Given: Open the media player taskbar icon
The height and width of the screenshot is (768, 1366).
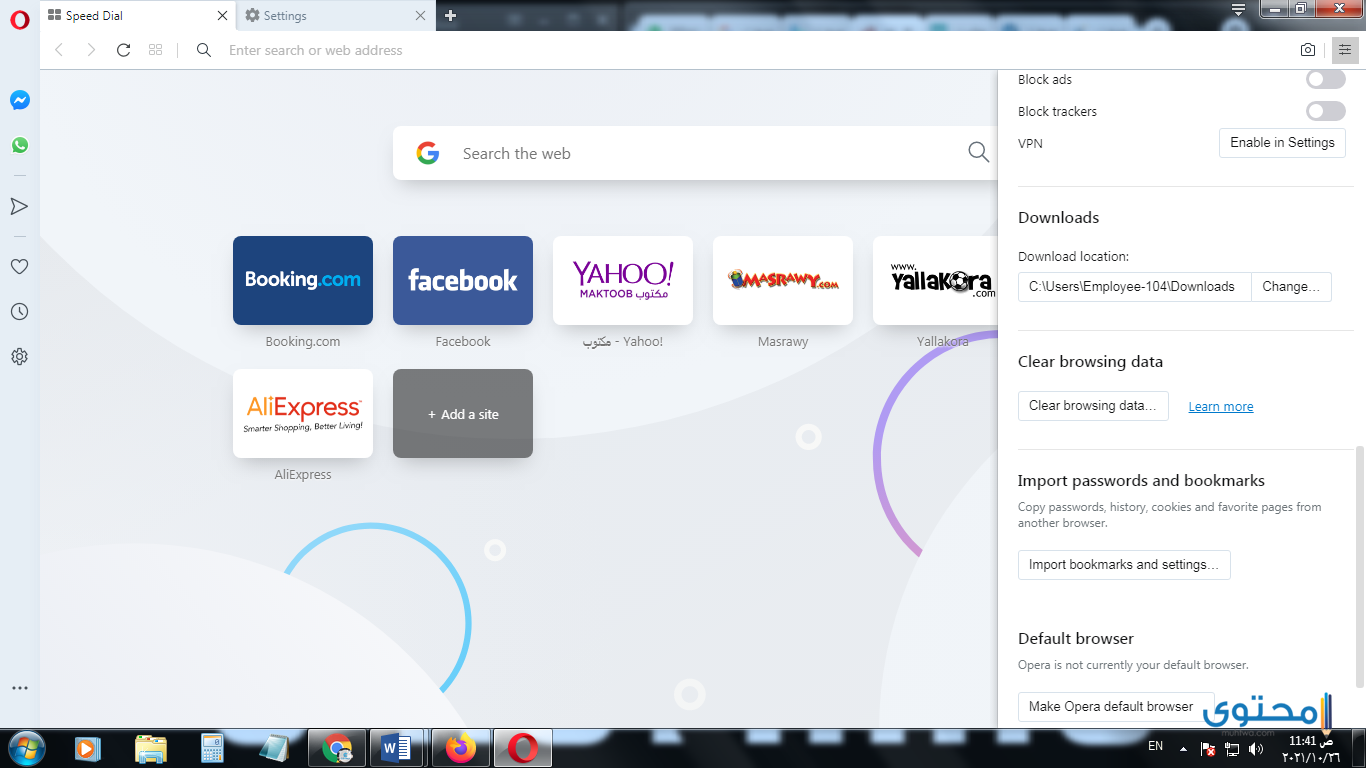Looking at the screenshot, I should [x=88, y=748].
